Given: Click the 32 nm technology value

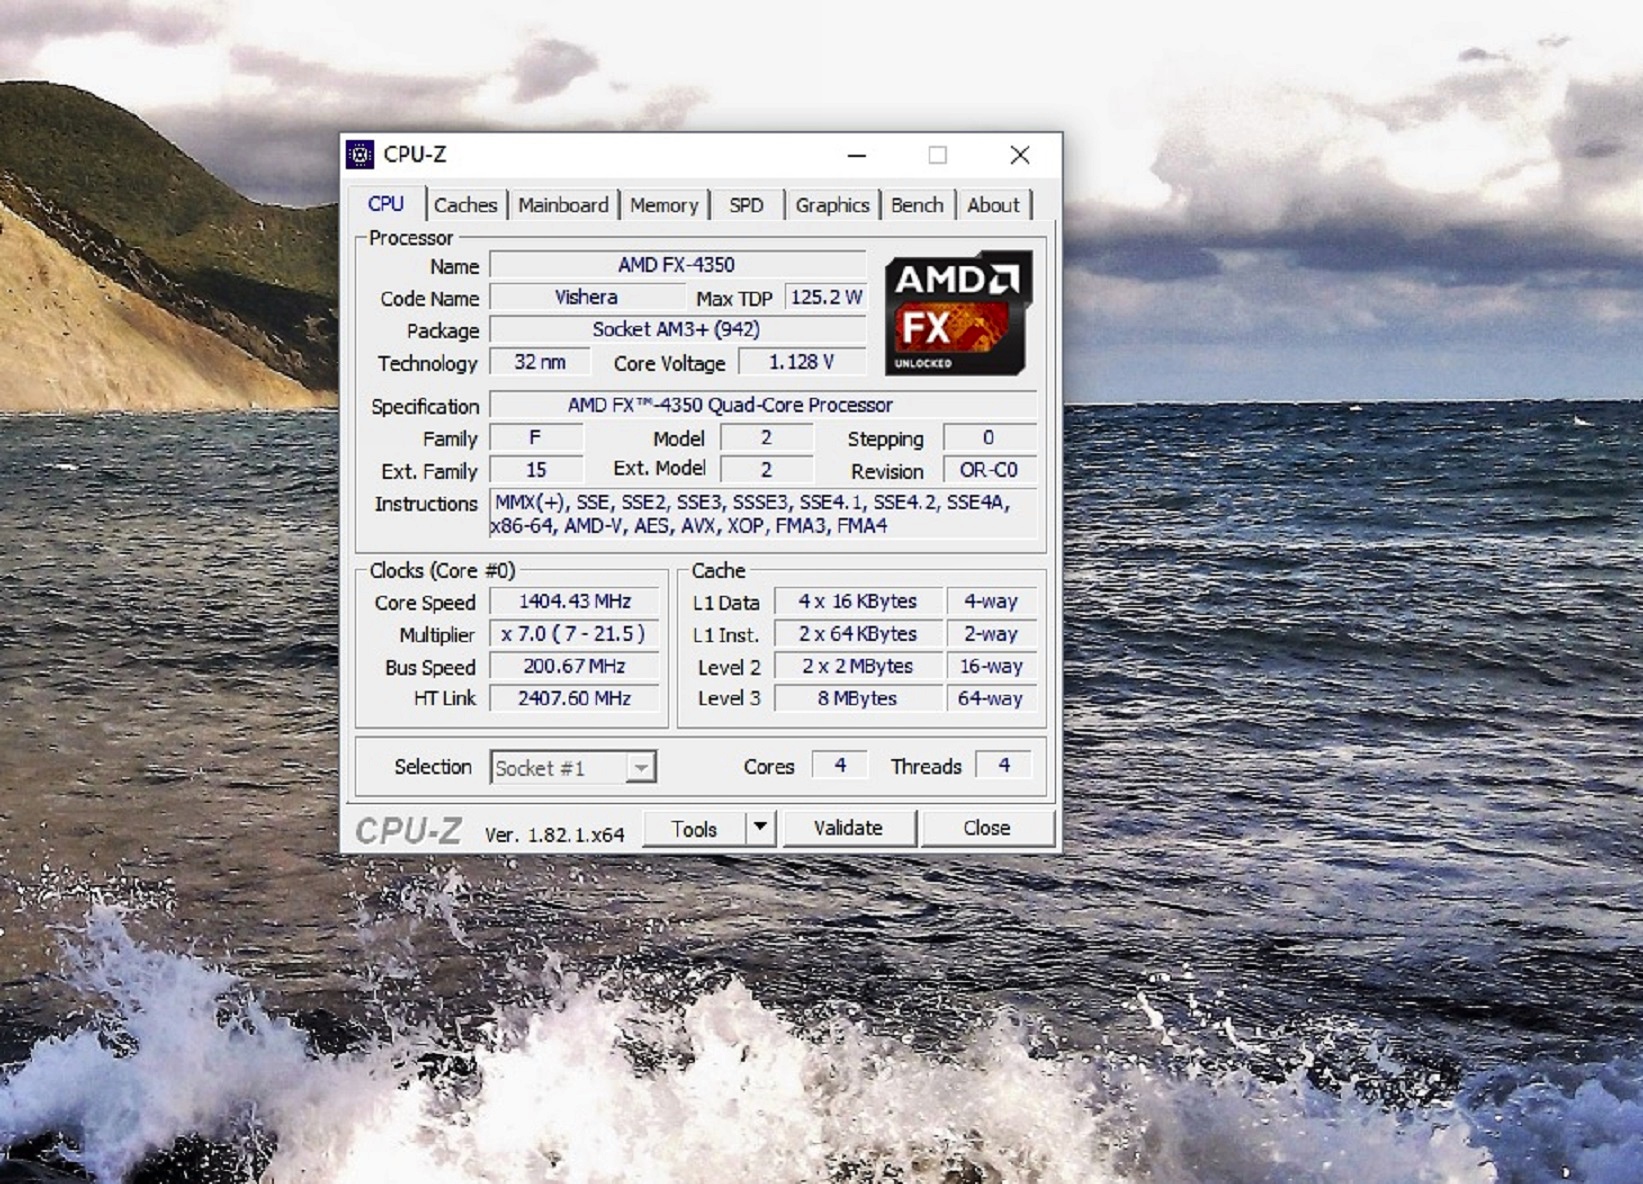Looking at the screenshot, I should click(x=540, y=362).
